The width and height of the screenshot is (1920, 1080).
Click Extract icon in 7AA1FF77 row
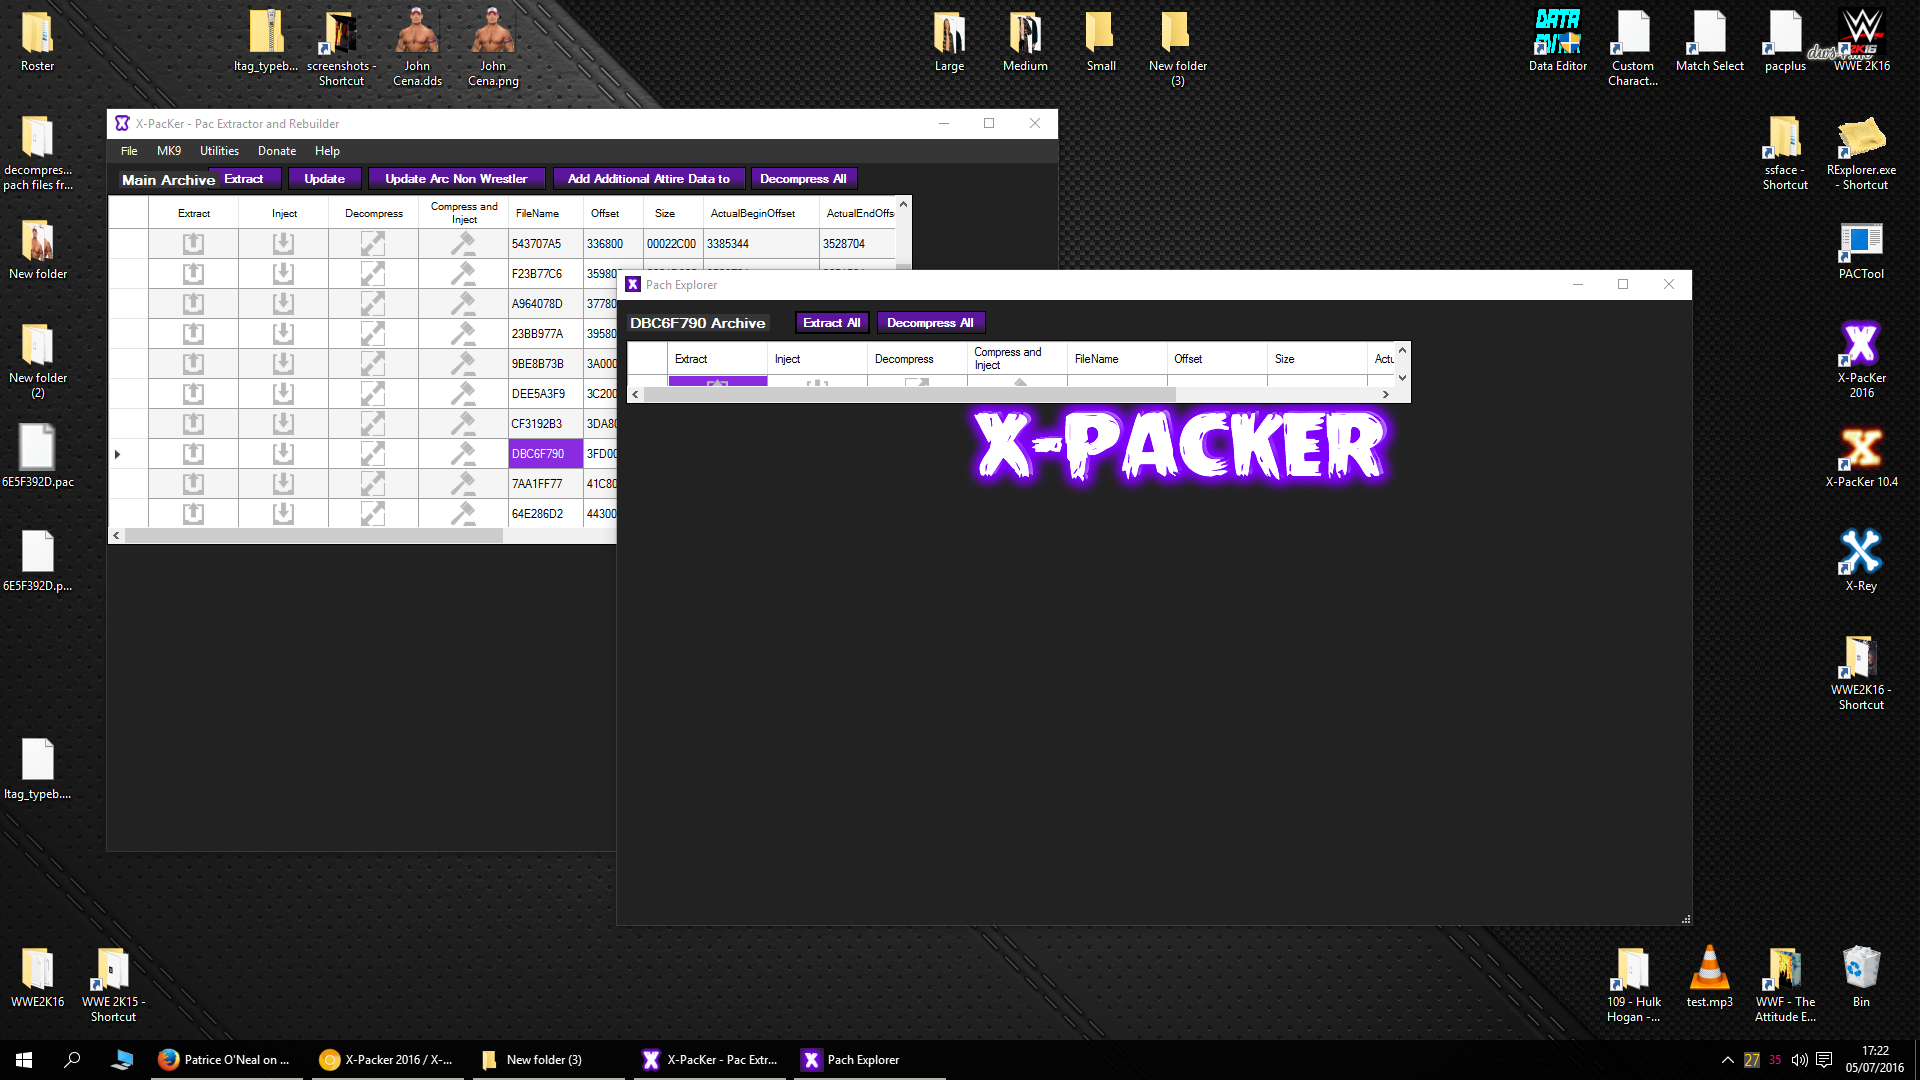tap(193, 483)
